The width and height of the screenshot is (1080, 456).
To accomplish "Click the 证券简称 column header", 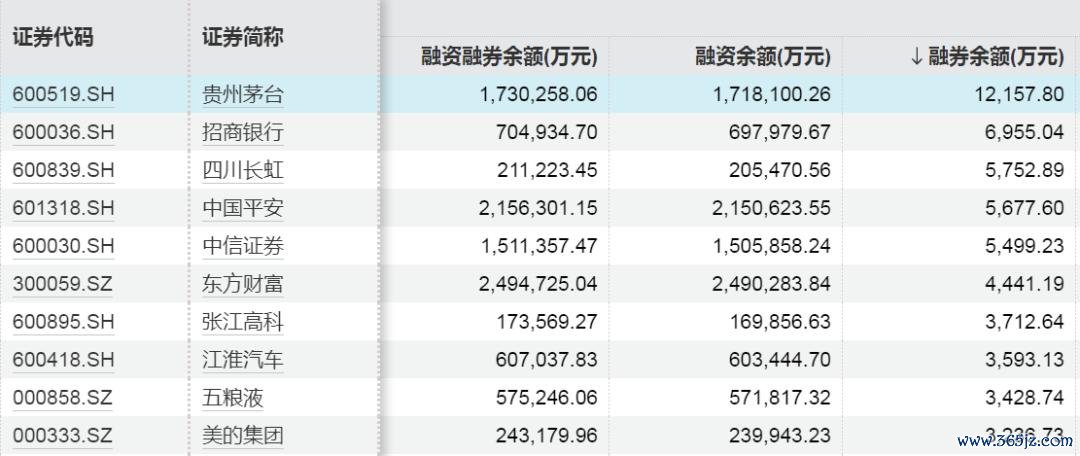I will pyautogui.click(x=242, y=37).
